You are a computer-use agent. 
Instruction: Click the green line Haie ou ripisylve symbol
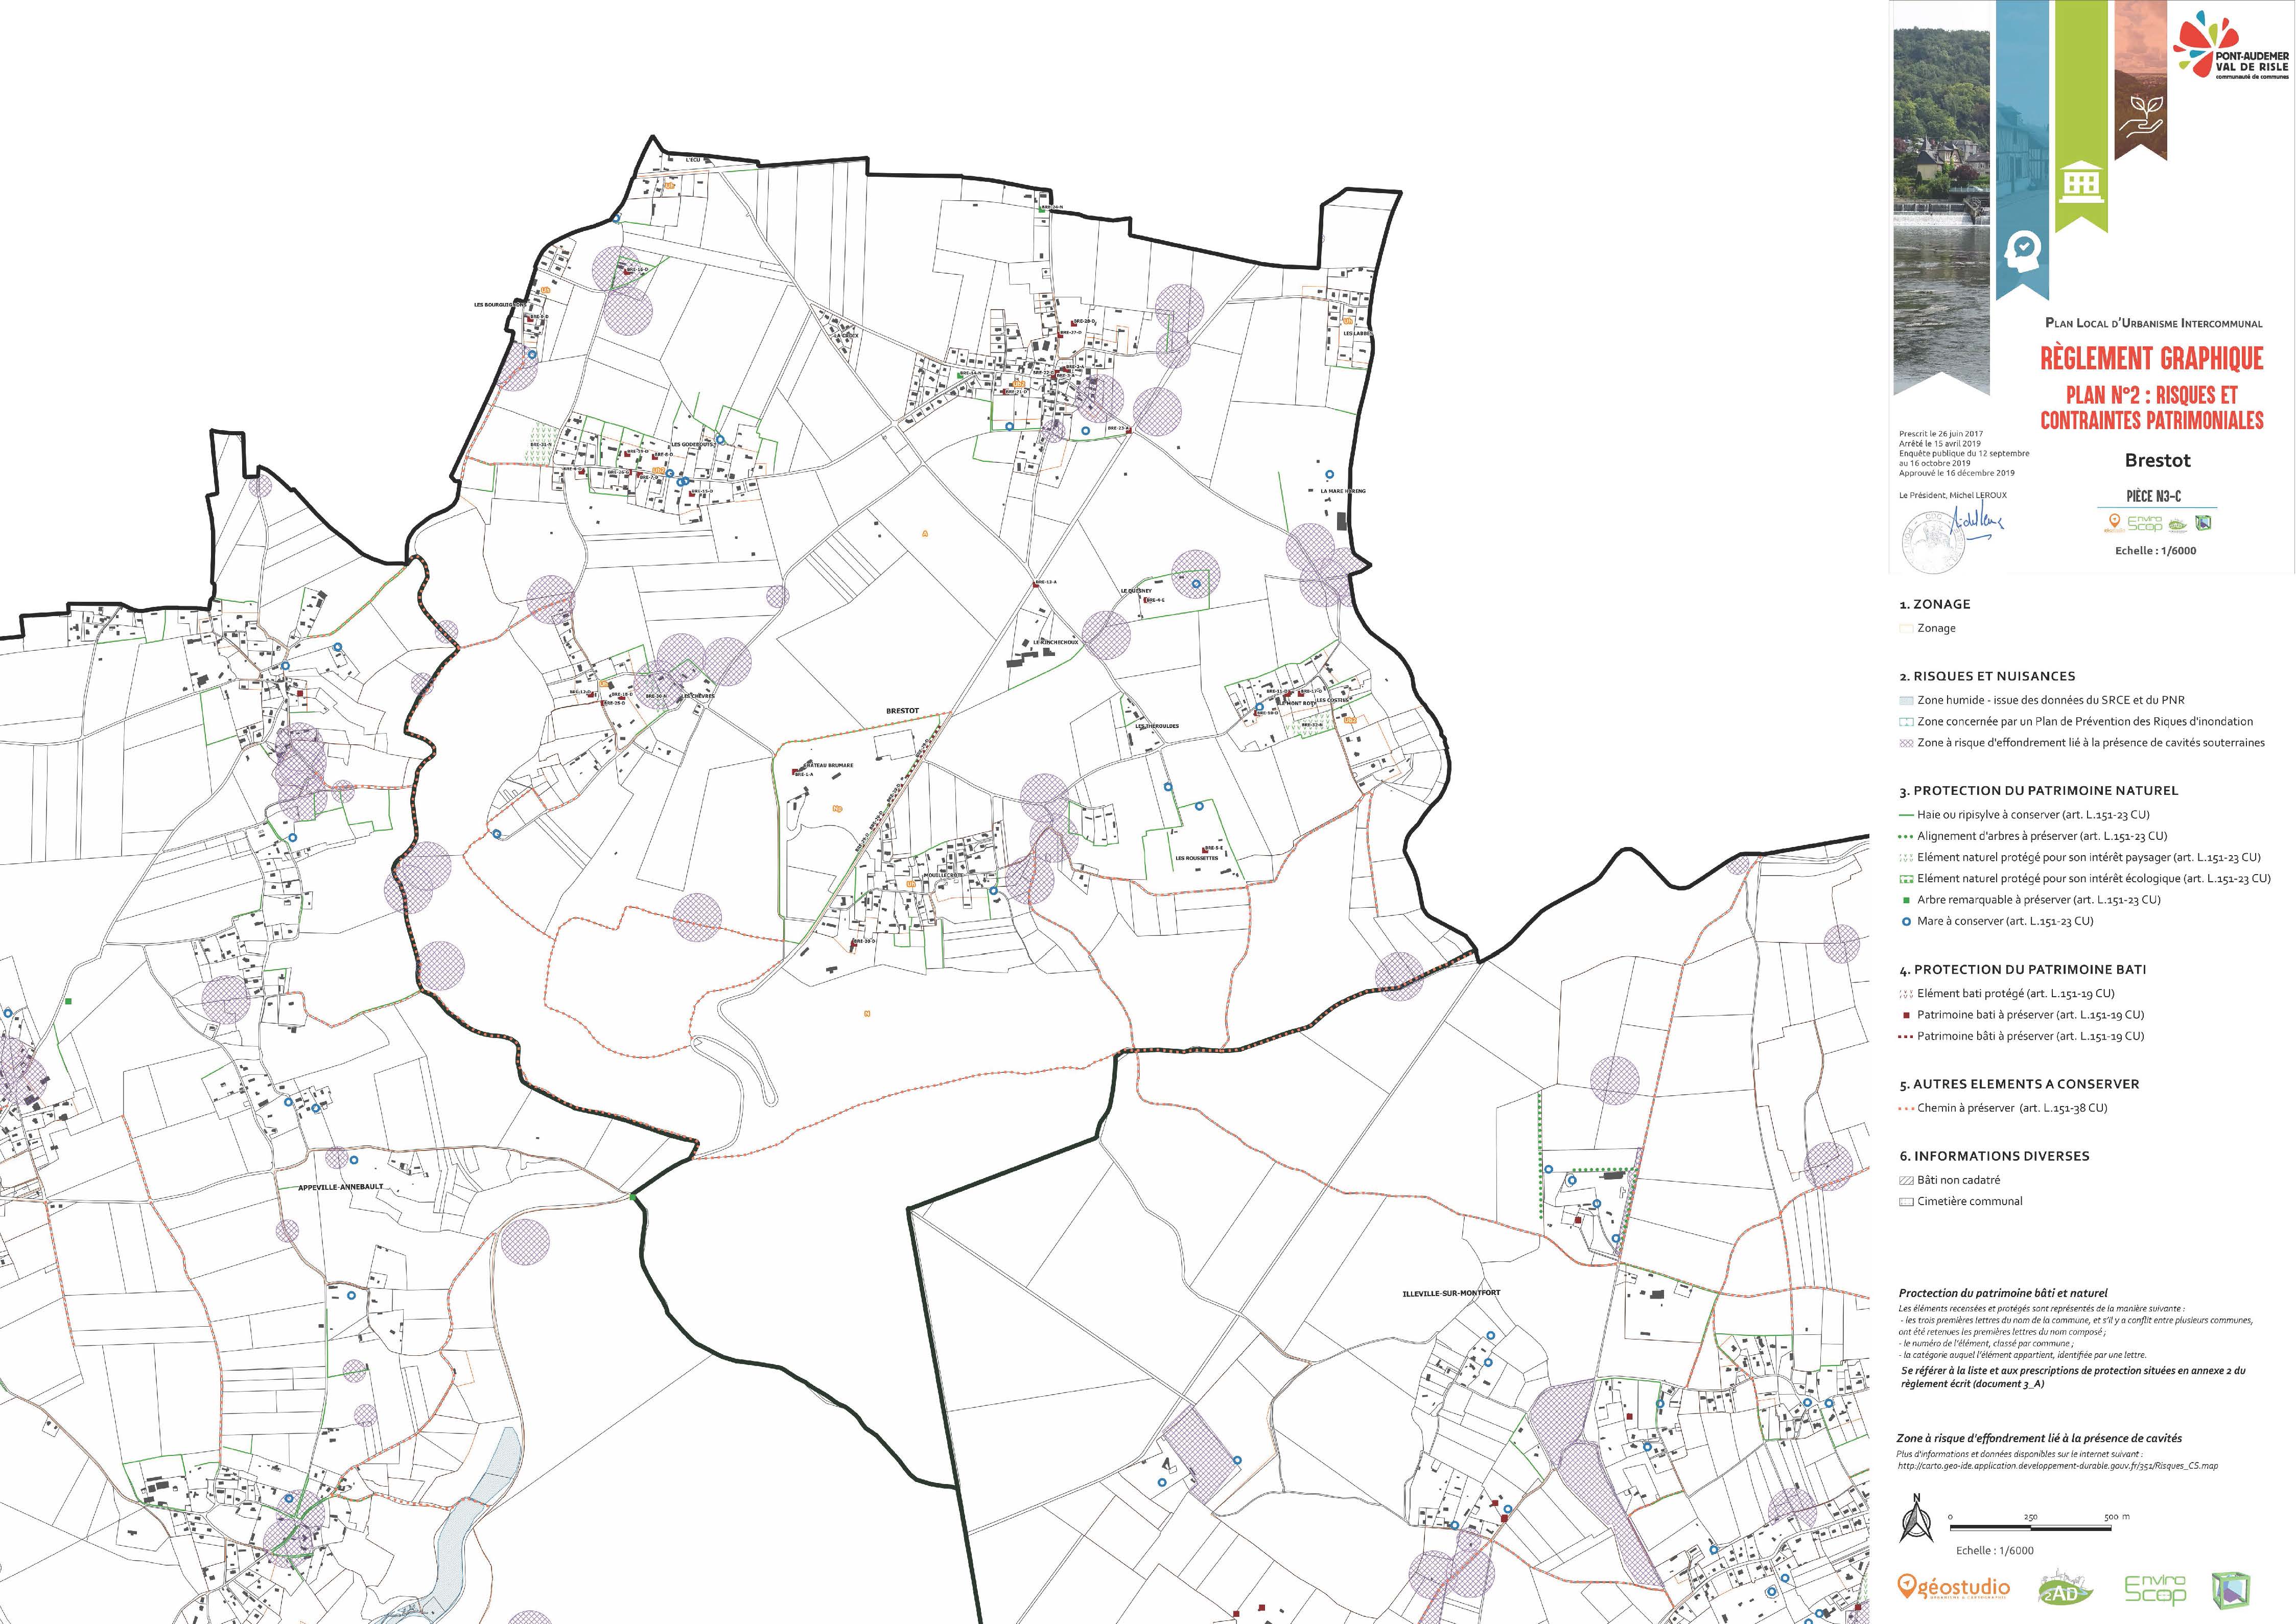pyautogui.click(x=1906, y=815)
